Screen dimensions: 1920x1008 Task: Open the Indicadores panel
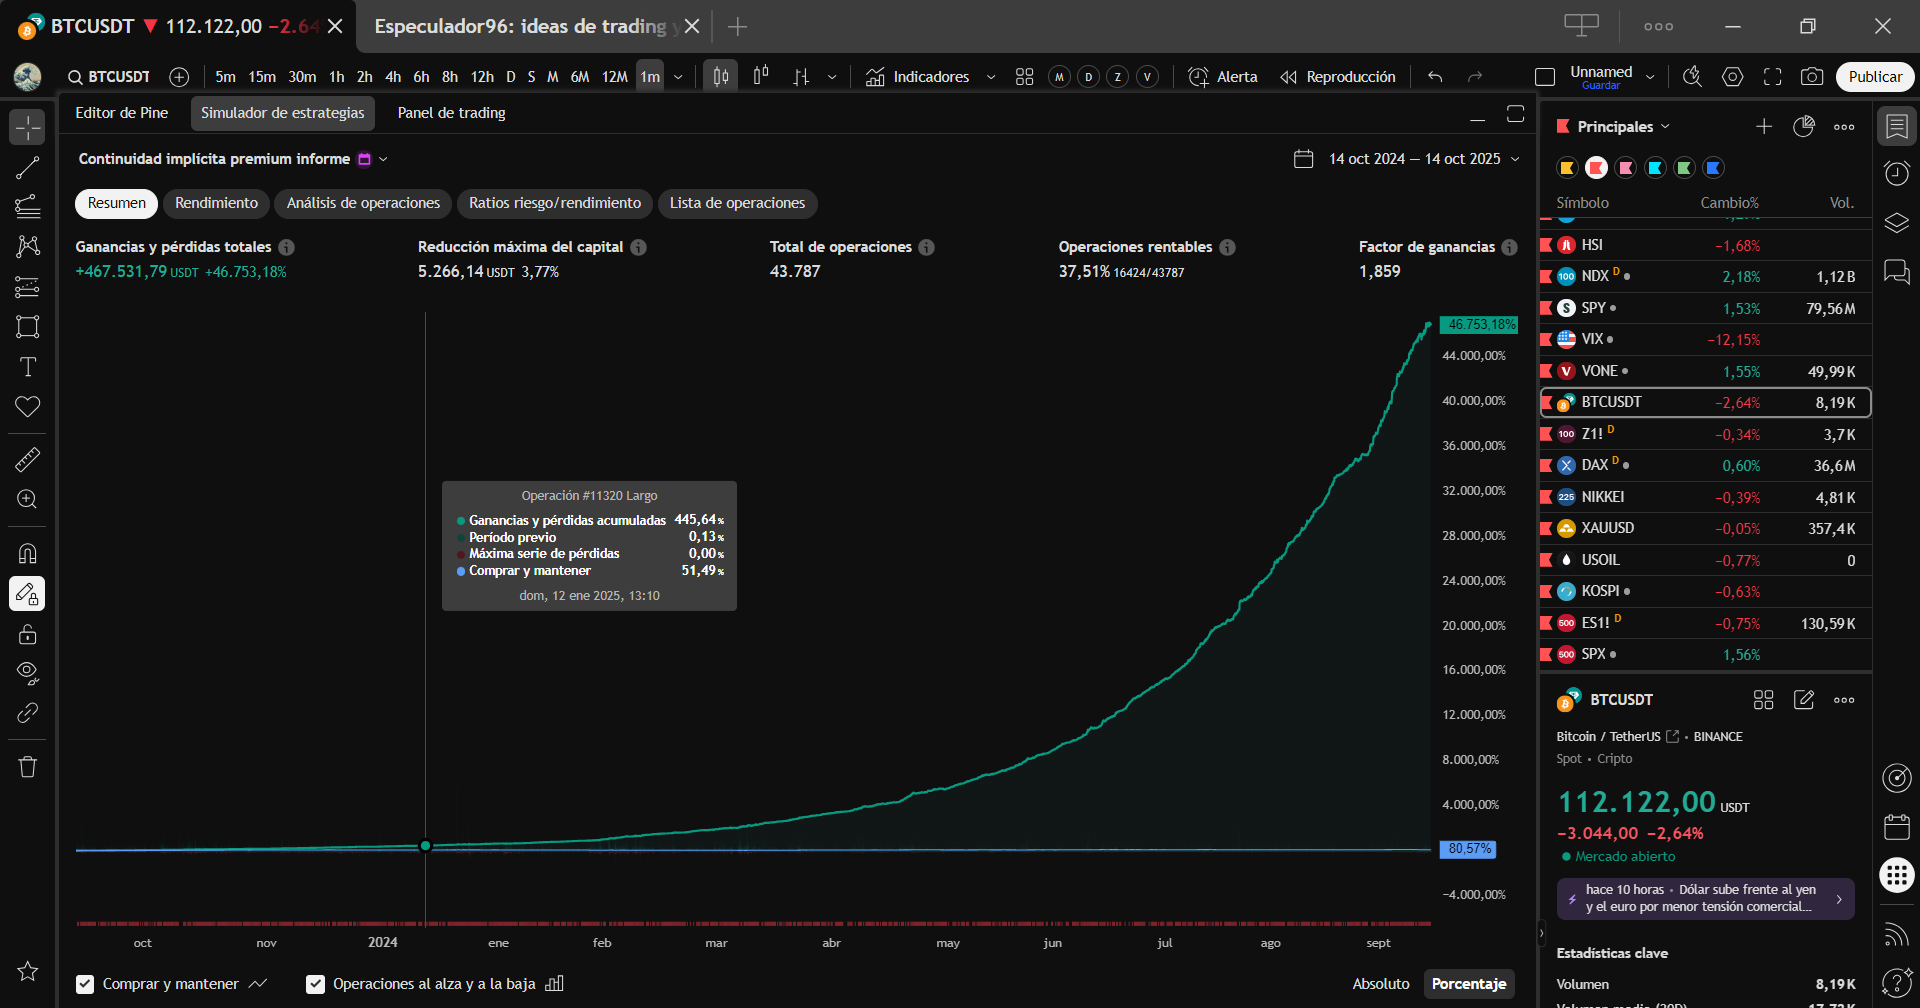pyautogui.click(x=918, y=77)
